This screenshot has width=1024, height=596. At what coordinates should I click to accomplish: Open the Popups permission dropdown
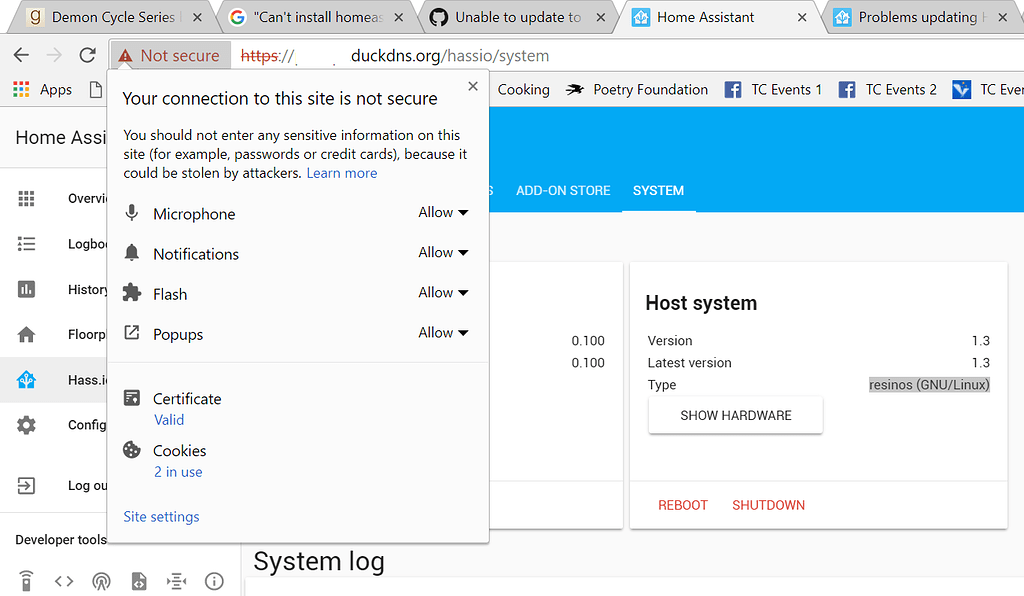click(x=443, y=333)
